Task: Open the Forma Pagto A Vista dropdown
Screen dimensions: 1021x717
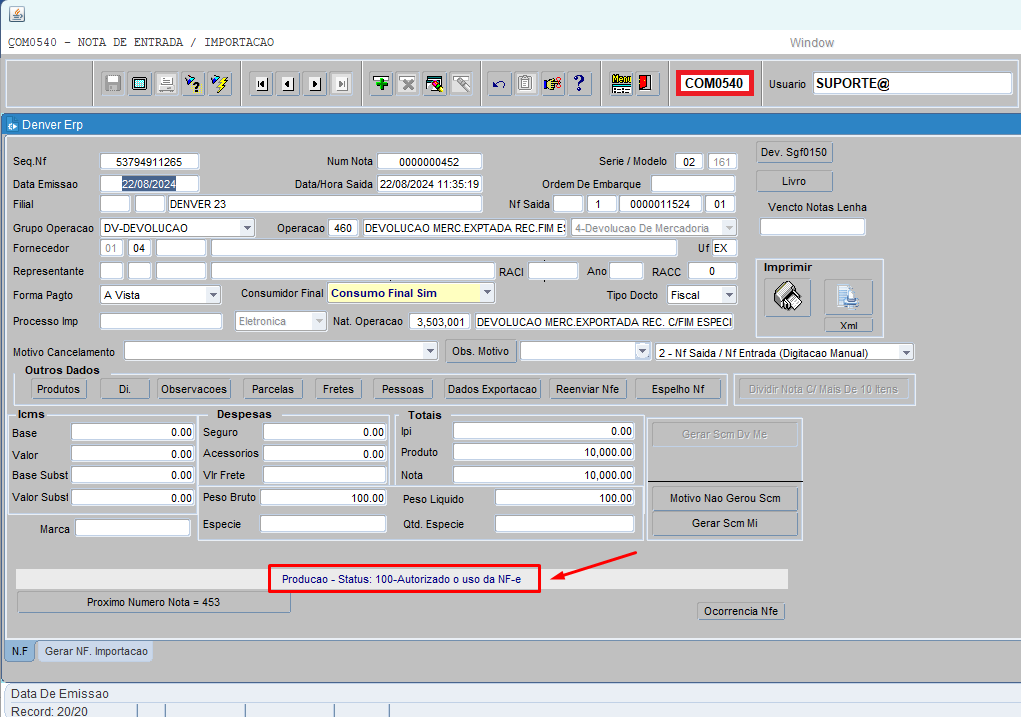Action: (213, 295)
